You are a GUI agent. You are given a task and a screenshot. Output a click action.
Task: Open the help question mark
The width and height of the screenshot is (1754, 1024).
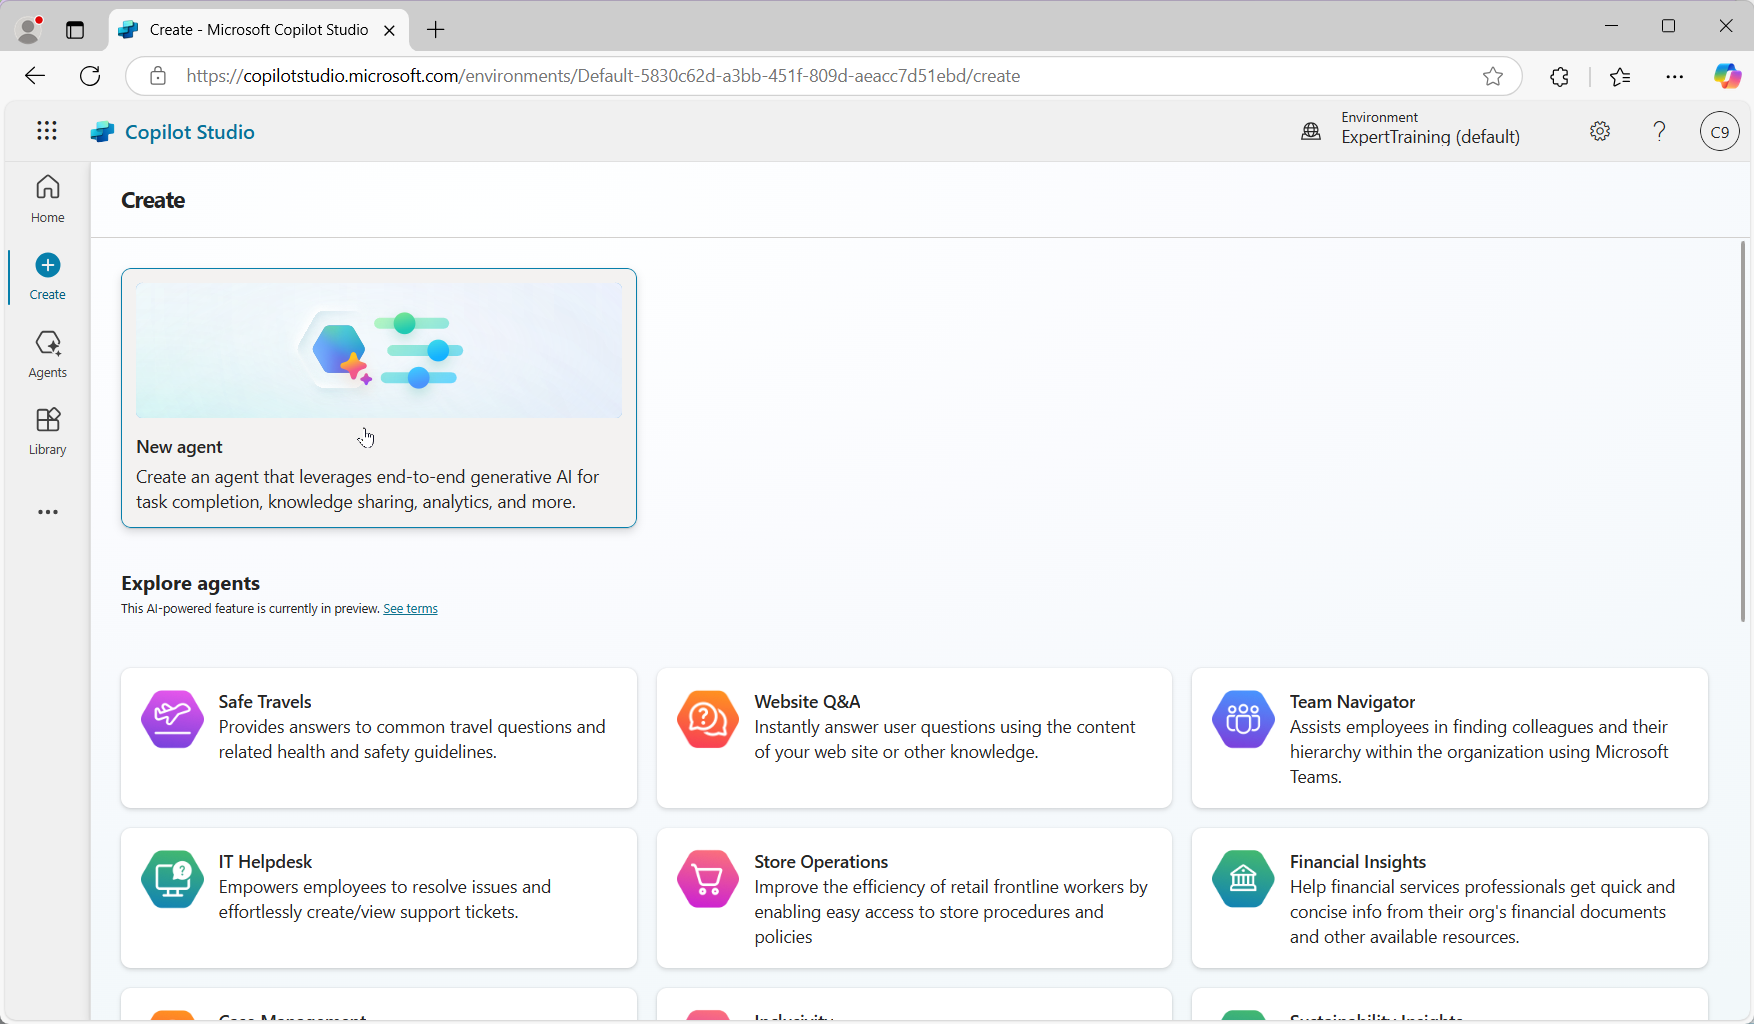tap(1659, 130)
